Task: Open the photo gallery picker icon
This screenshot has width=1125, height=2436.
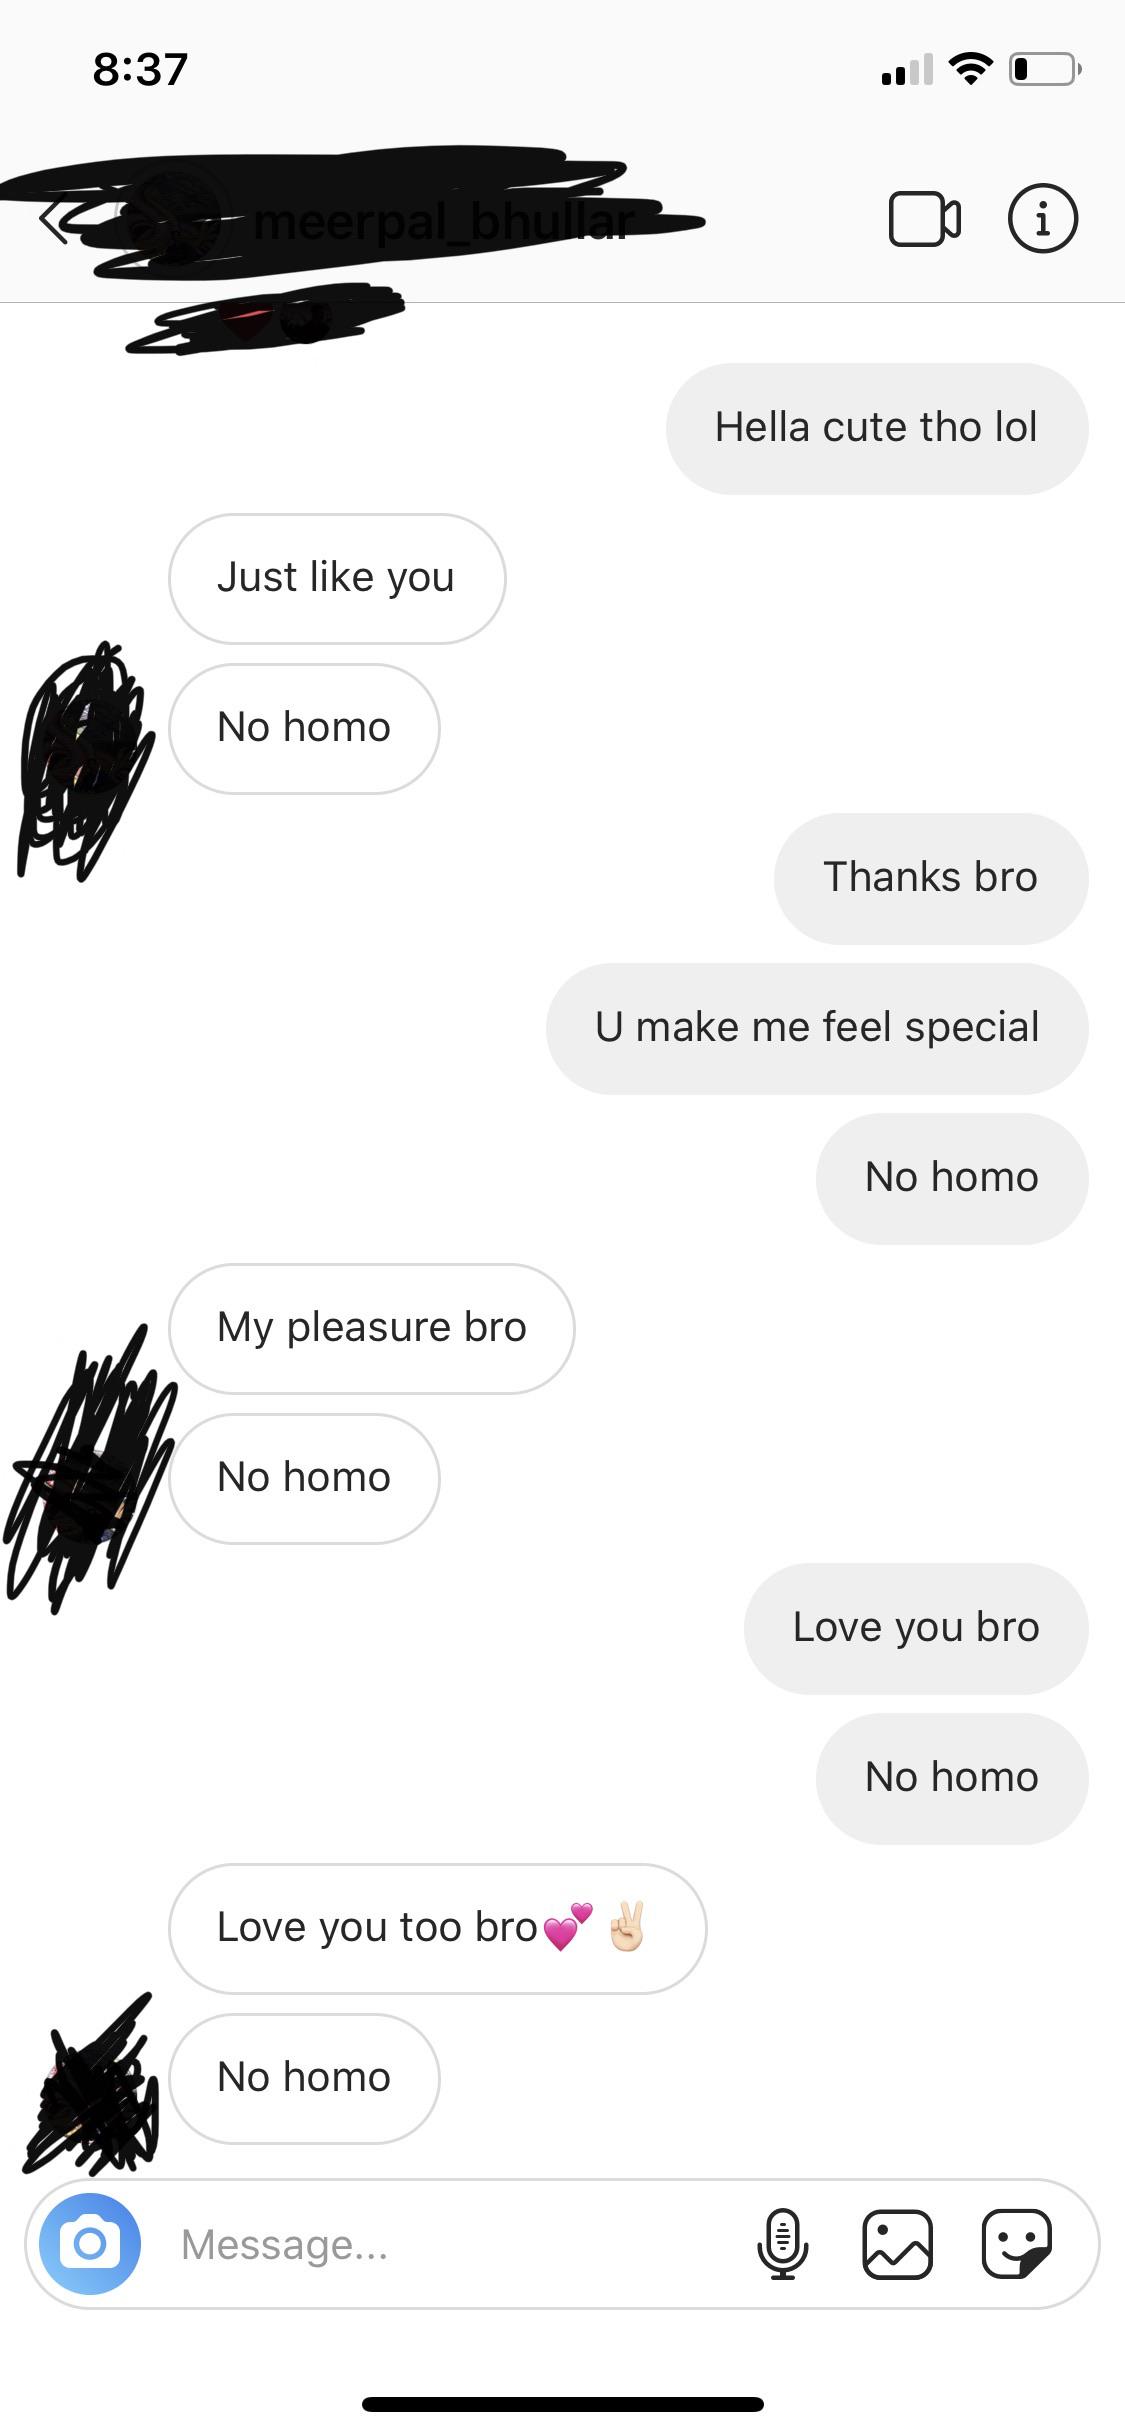Action: click(897, 2244)
